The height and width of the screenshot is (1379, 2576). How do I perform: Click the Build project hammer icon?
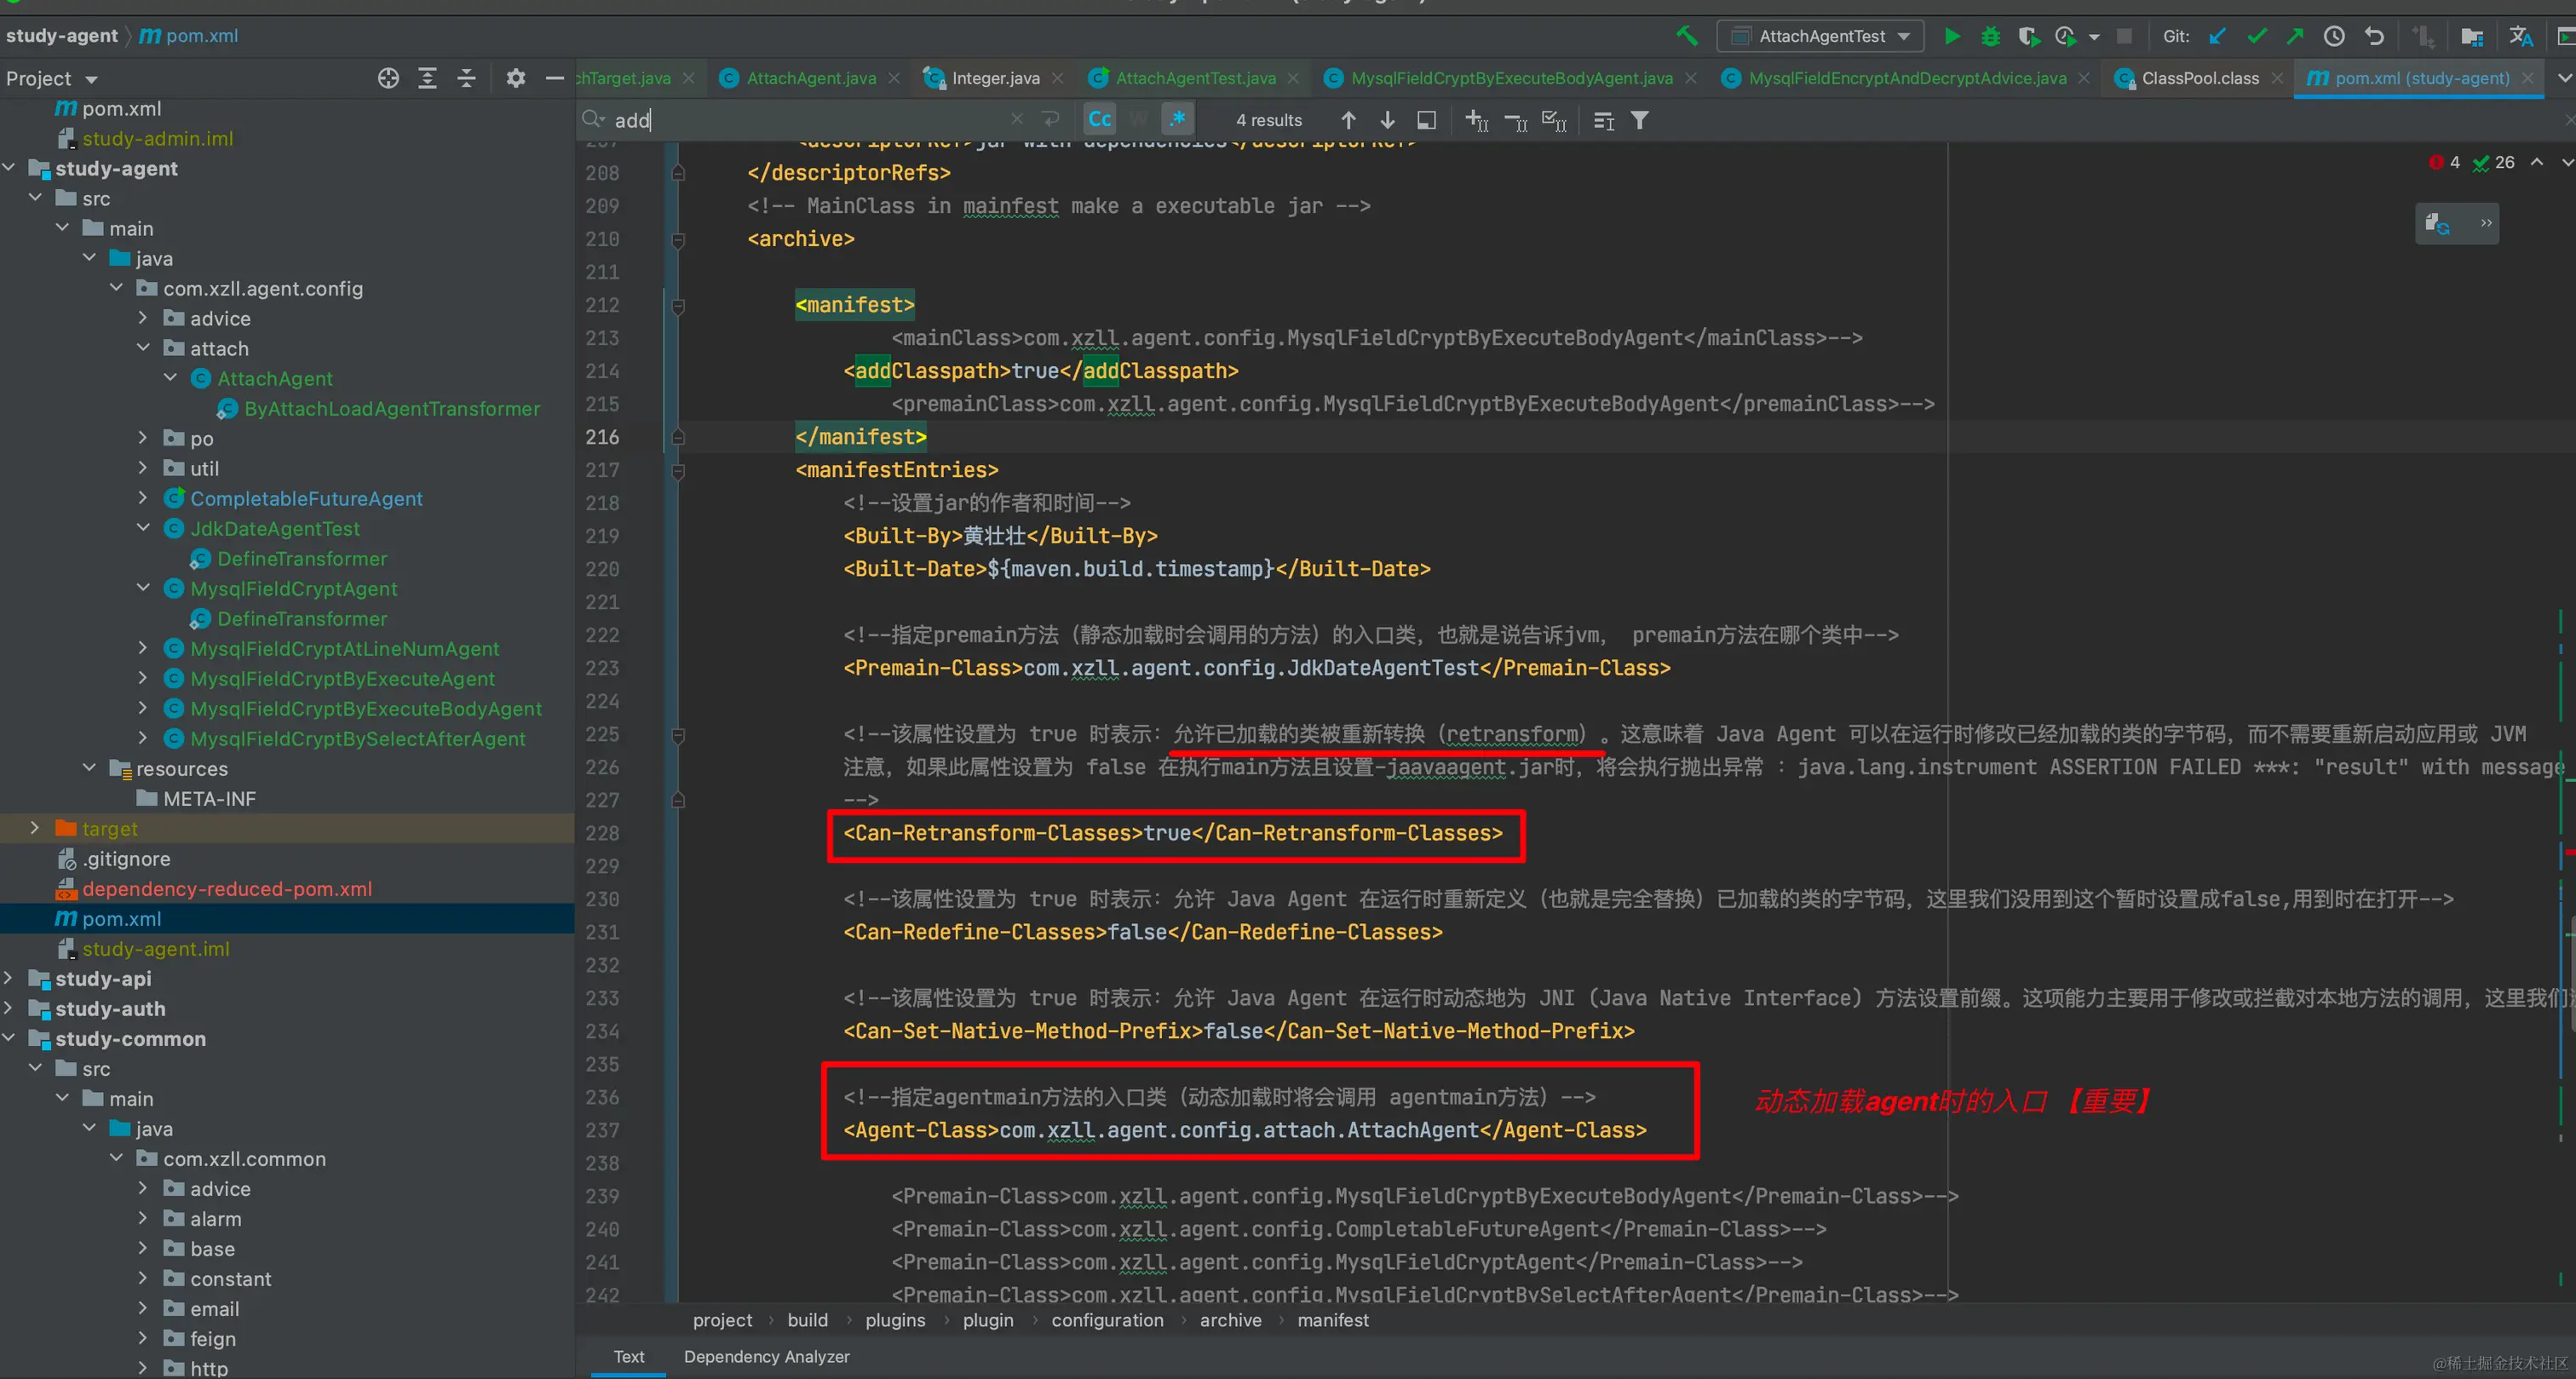click(x=1687, y=37)
